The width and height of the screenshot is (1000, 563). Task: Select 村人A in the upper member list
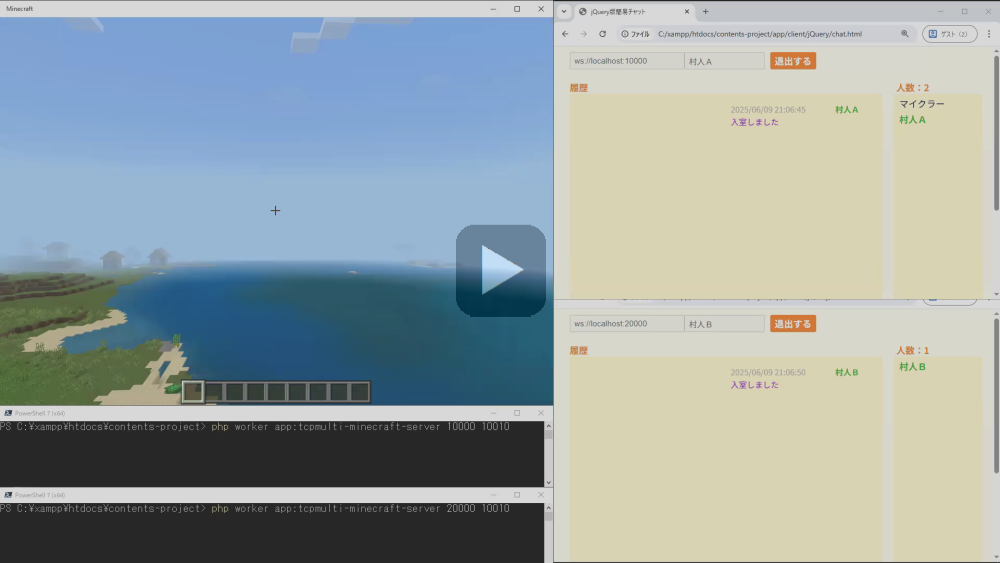[x=912, y=120]
